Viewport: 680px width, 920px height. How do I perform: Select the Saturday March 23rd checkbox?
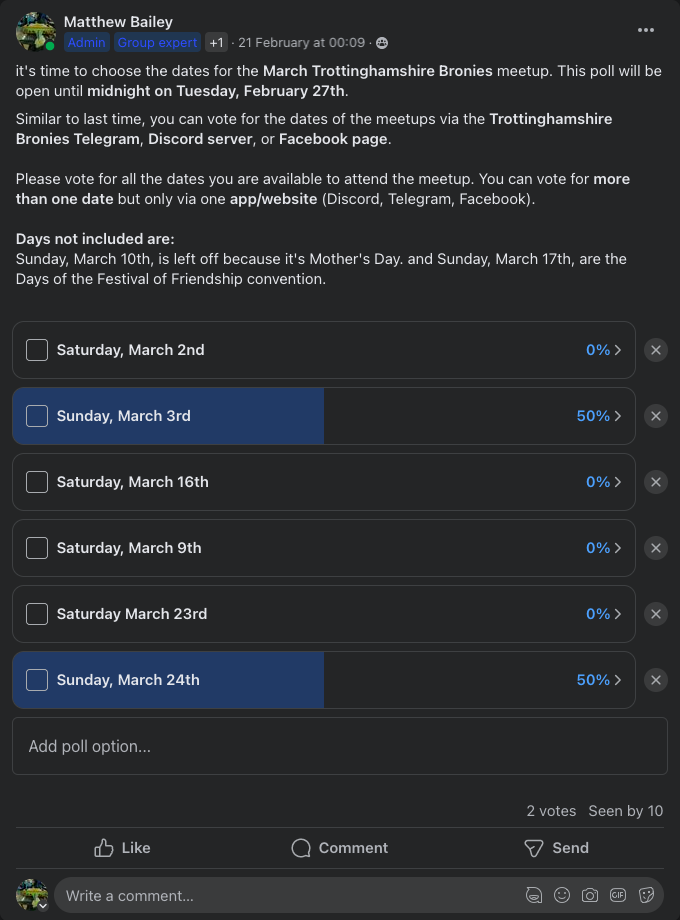[x=37, y=614]
